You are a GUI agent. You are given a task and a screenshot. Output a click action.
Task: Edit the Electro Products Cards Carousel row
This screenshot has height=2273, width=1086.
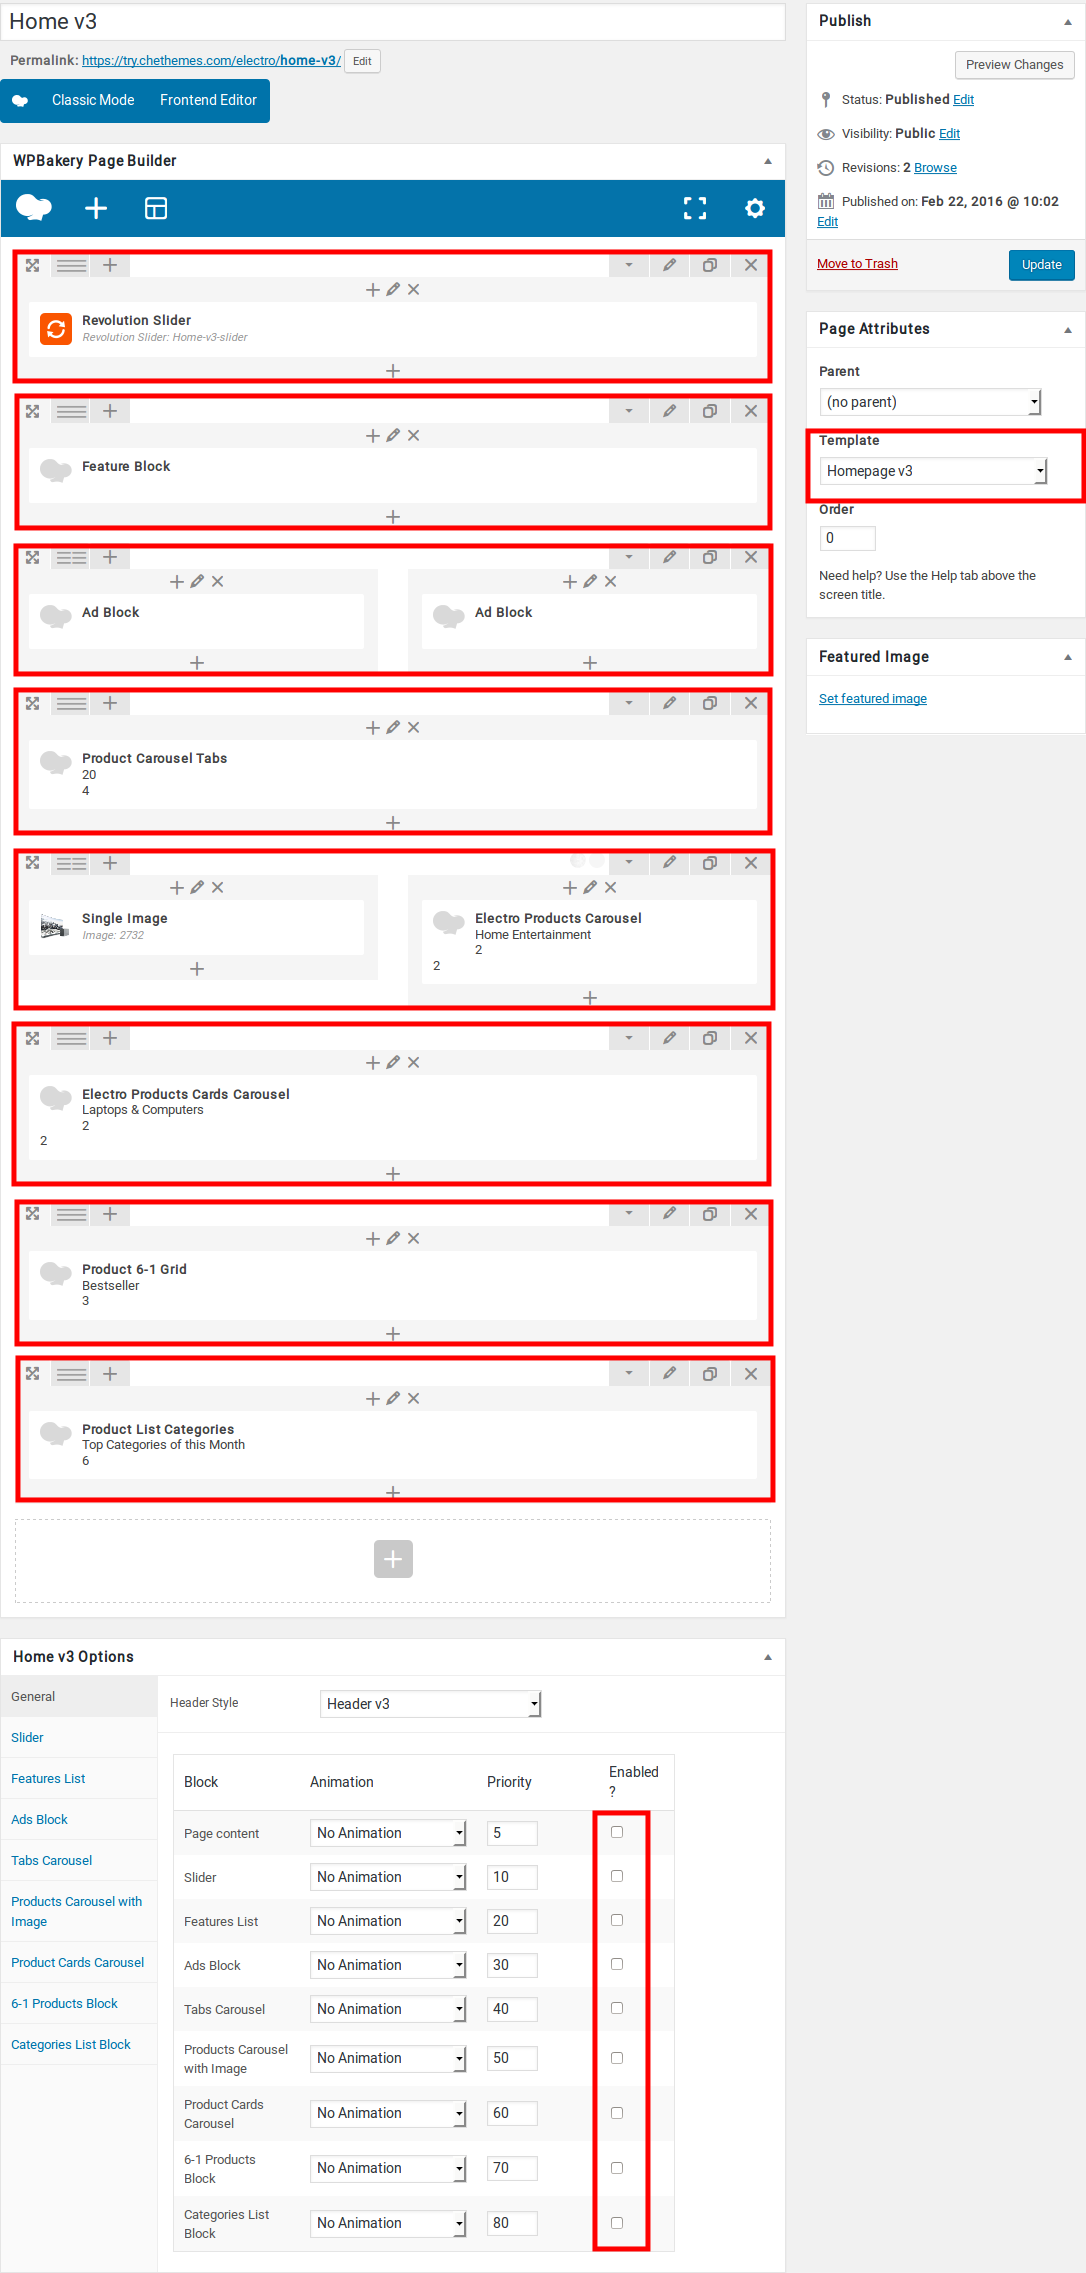[669, 1038]
